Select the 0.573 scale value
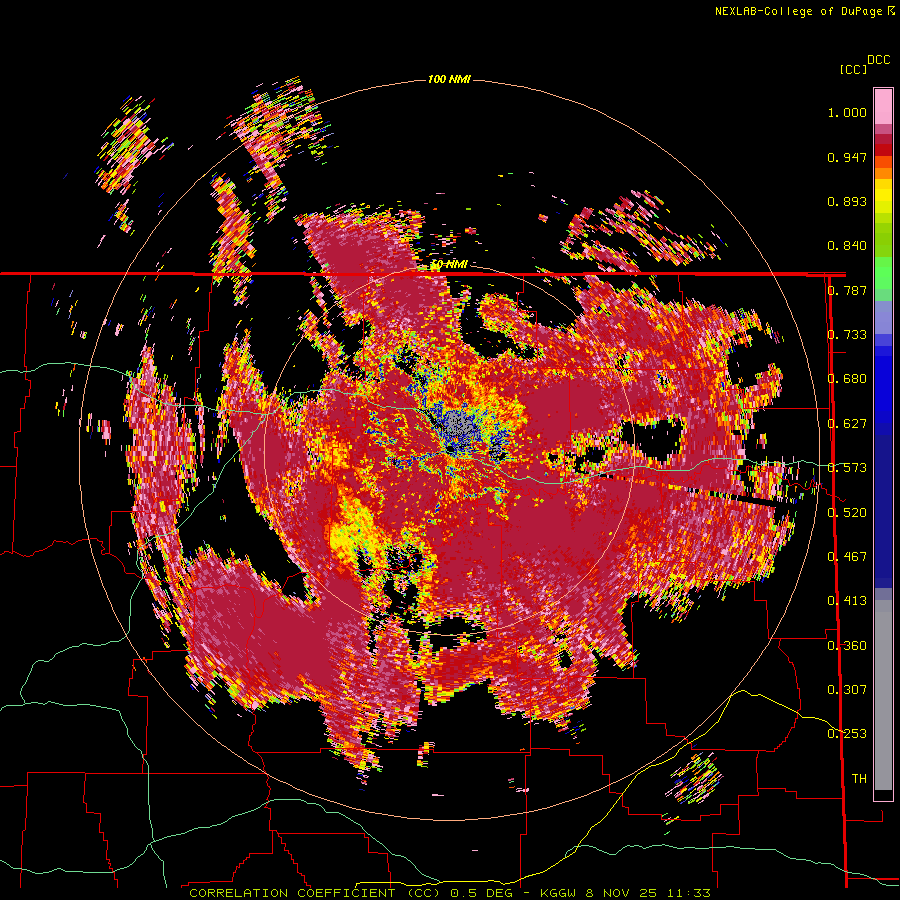Image resolution: width=900 pixels, height=900 pixels. [847, 468]
